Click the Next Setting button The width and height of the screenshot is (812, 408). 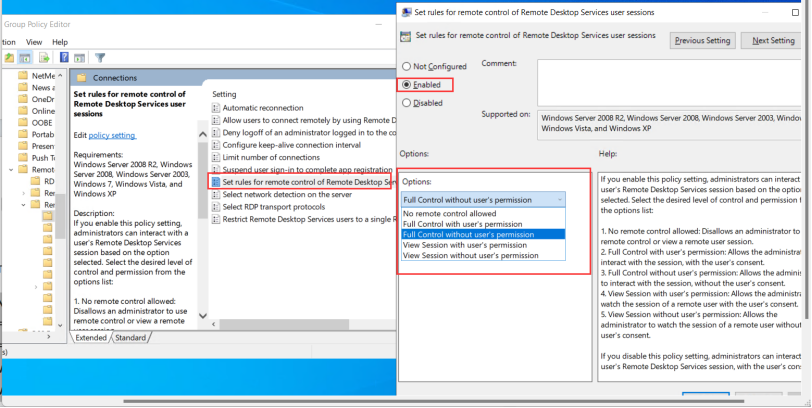click(773, 40)
